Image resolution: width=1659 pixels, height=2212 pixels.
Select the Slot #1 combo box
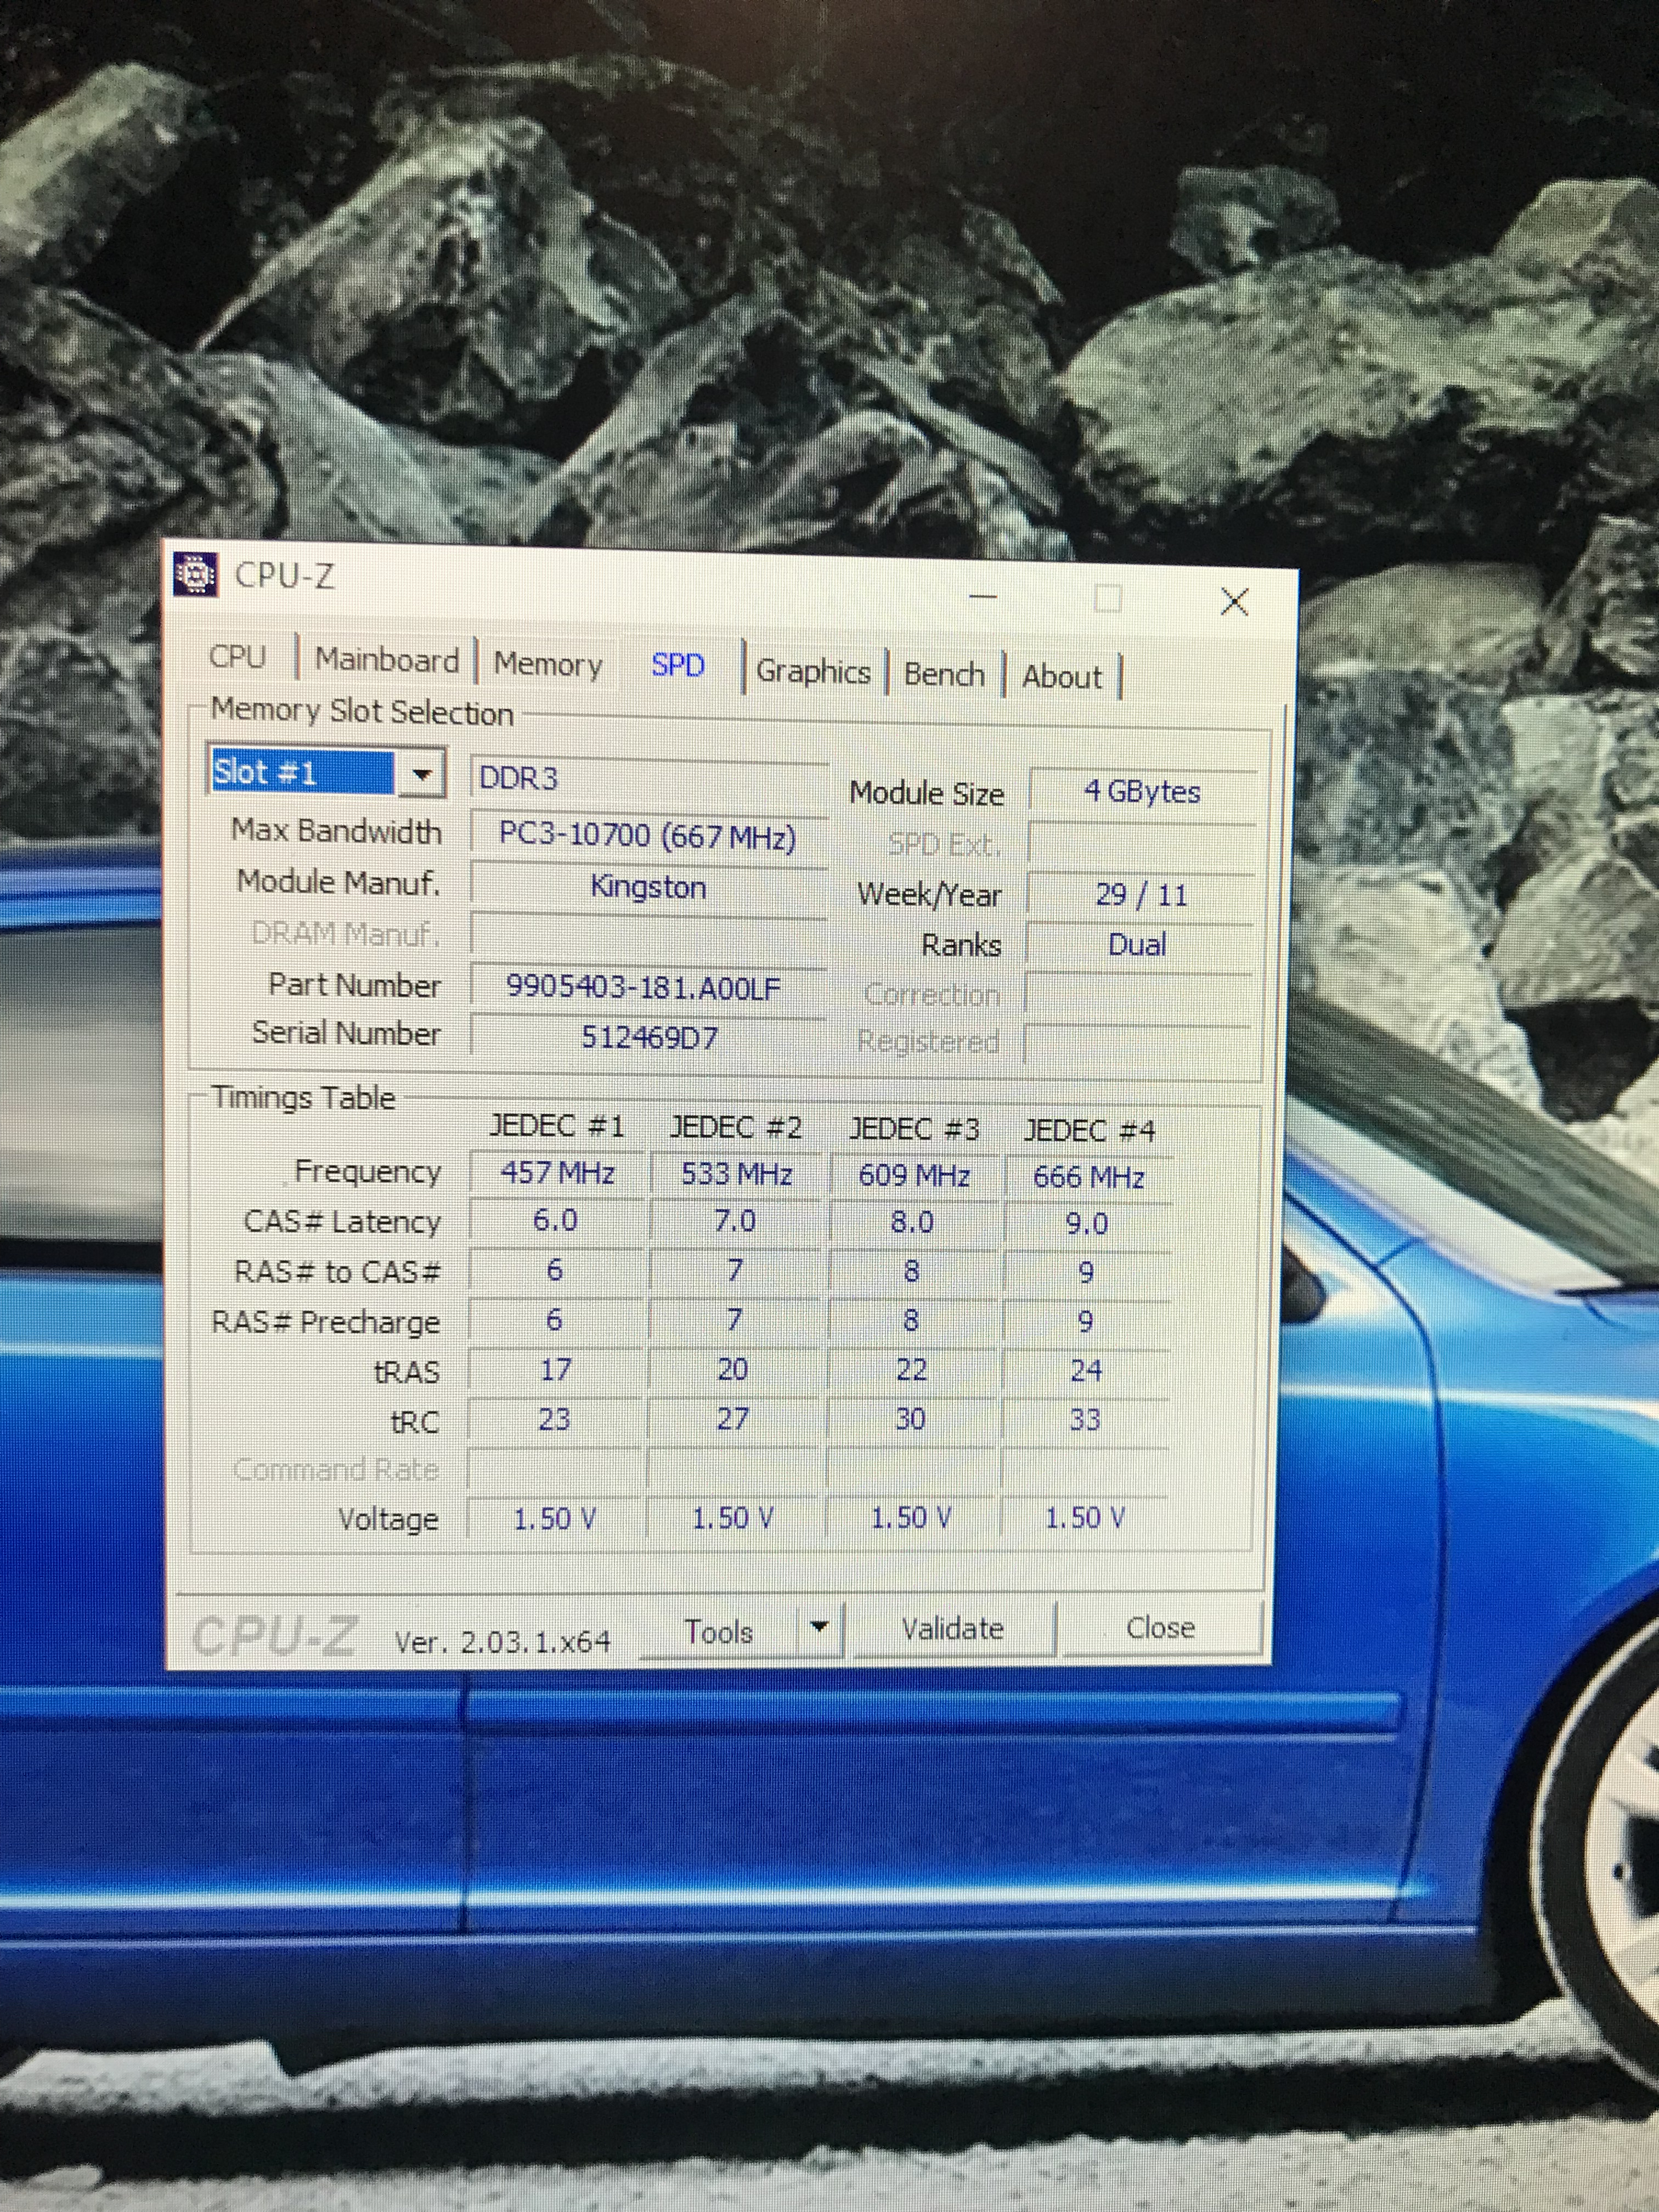(x=302, y=772)
